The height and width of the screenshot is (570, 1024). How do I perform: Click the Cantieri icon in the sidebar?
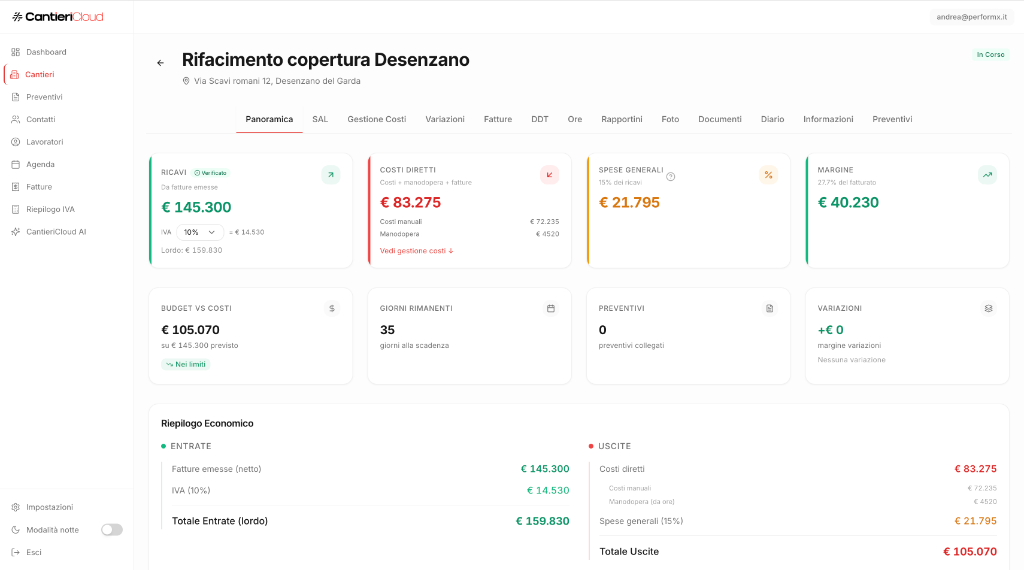[14, 74]
